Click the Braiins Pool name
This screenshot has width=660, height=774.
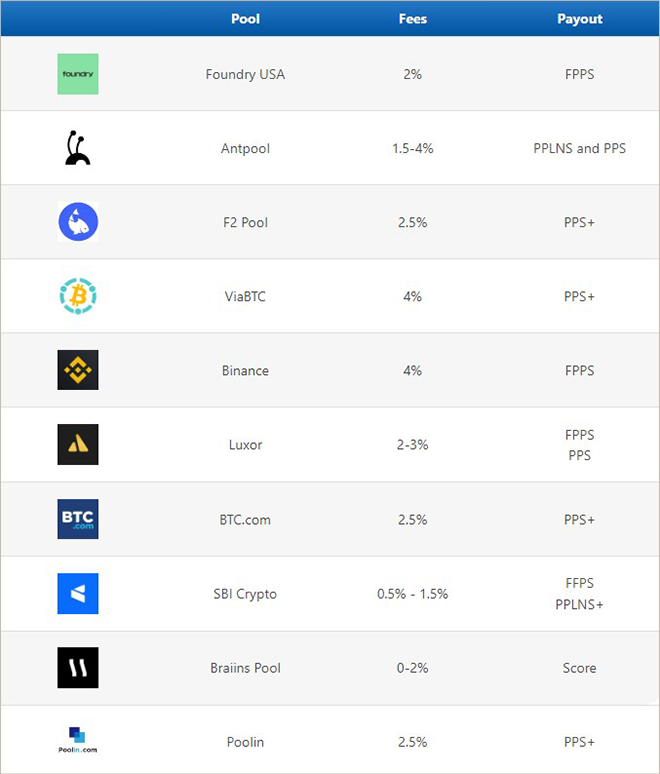point(245,667)
